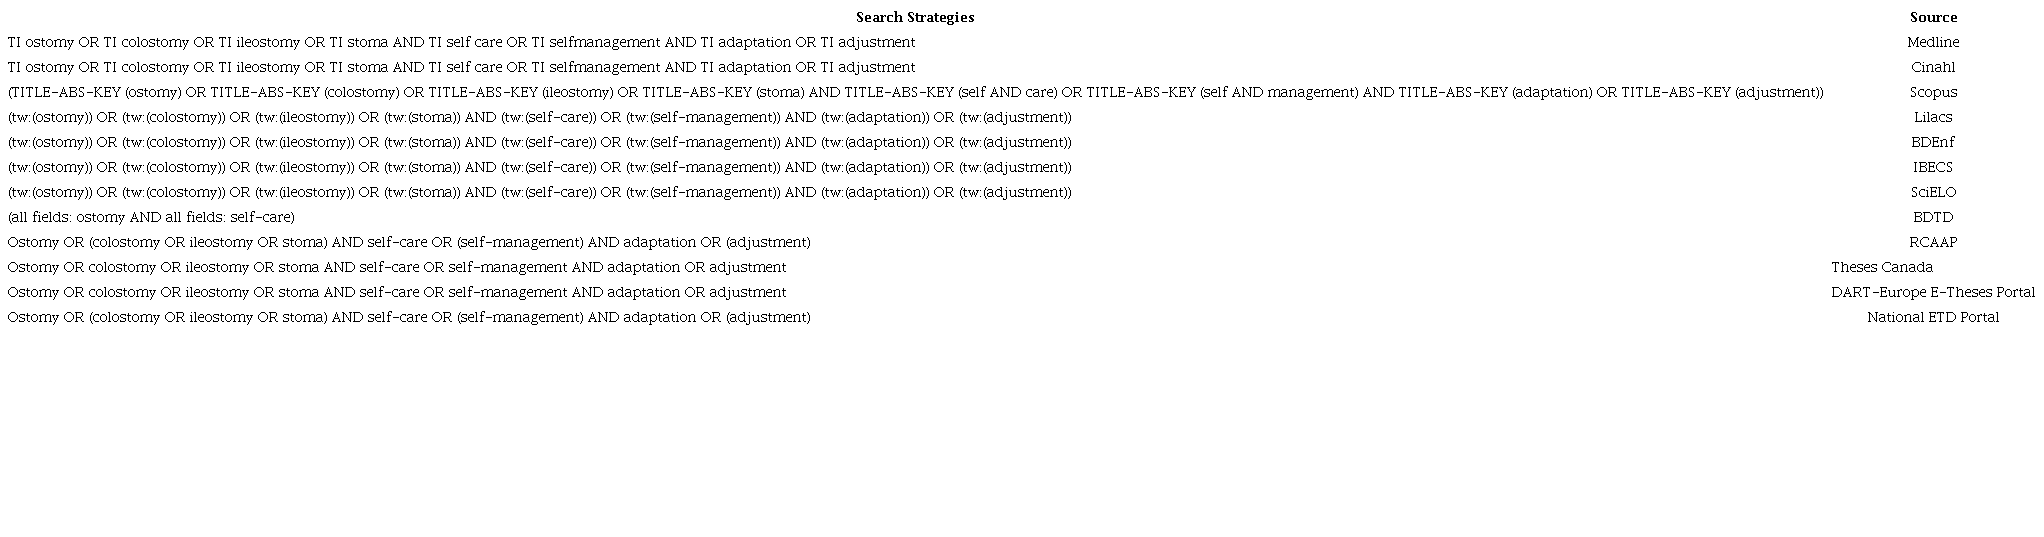Click the Cinahl source cell

pos(1932,67)
